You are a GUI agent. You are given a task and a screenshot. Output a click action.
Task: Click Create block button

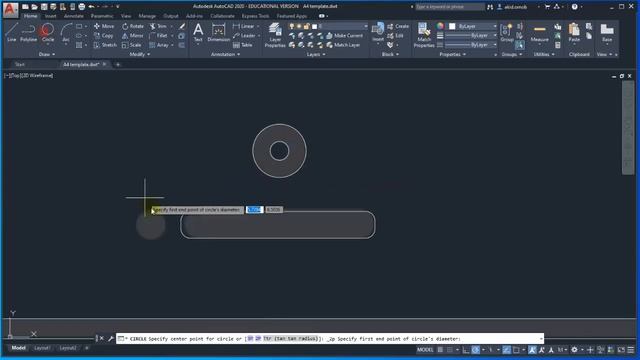[x=398, y=26]
